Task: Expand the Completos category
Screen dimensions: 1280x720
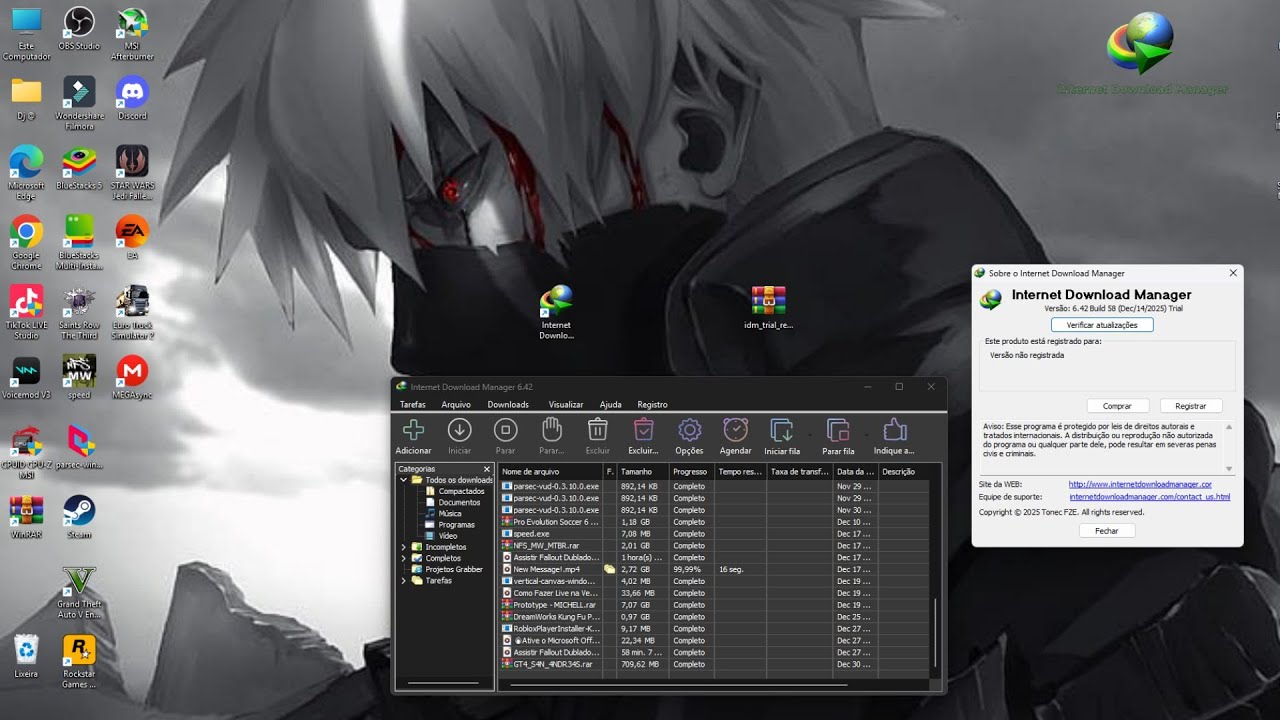Action: [x=404, y=558]
